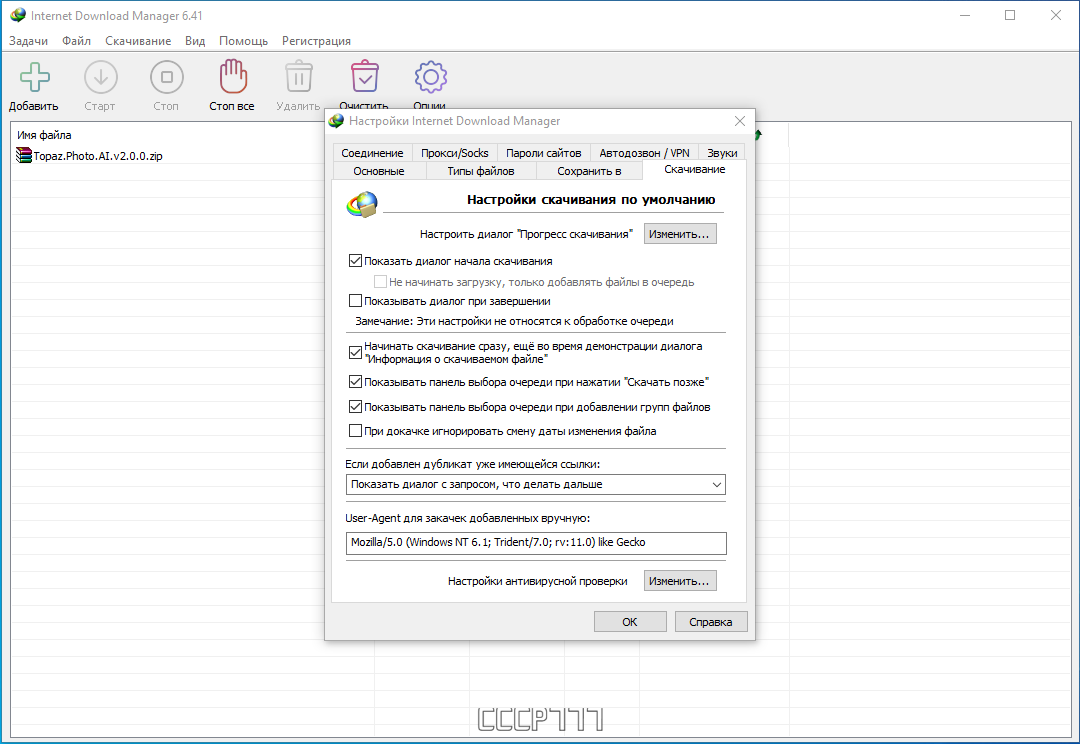Open the duplicate link action dropdown
Image resolution: width=1080 pixels, height=744 pixels.
[535, 484]
